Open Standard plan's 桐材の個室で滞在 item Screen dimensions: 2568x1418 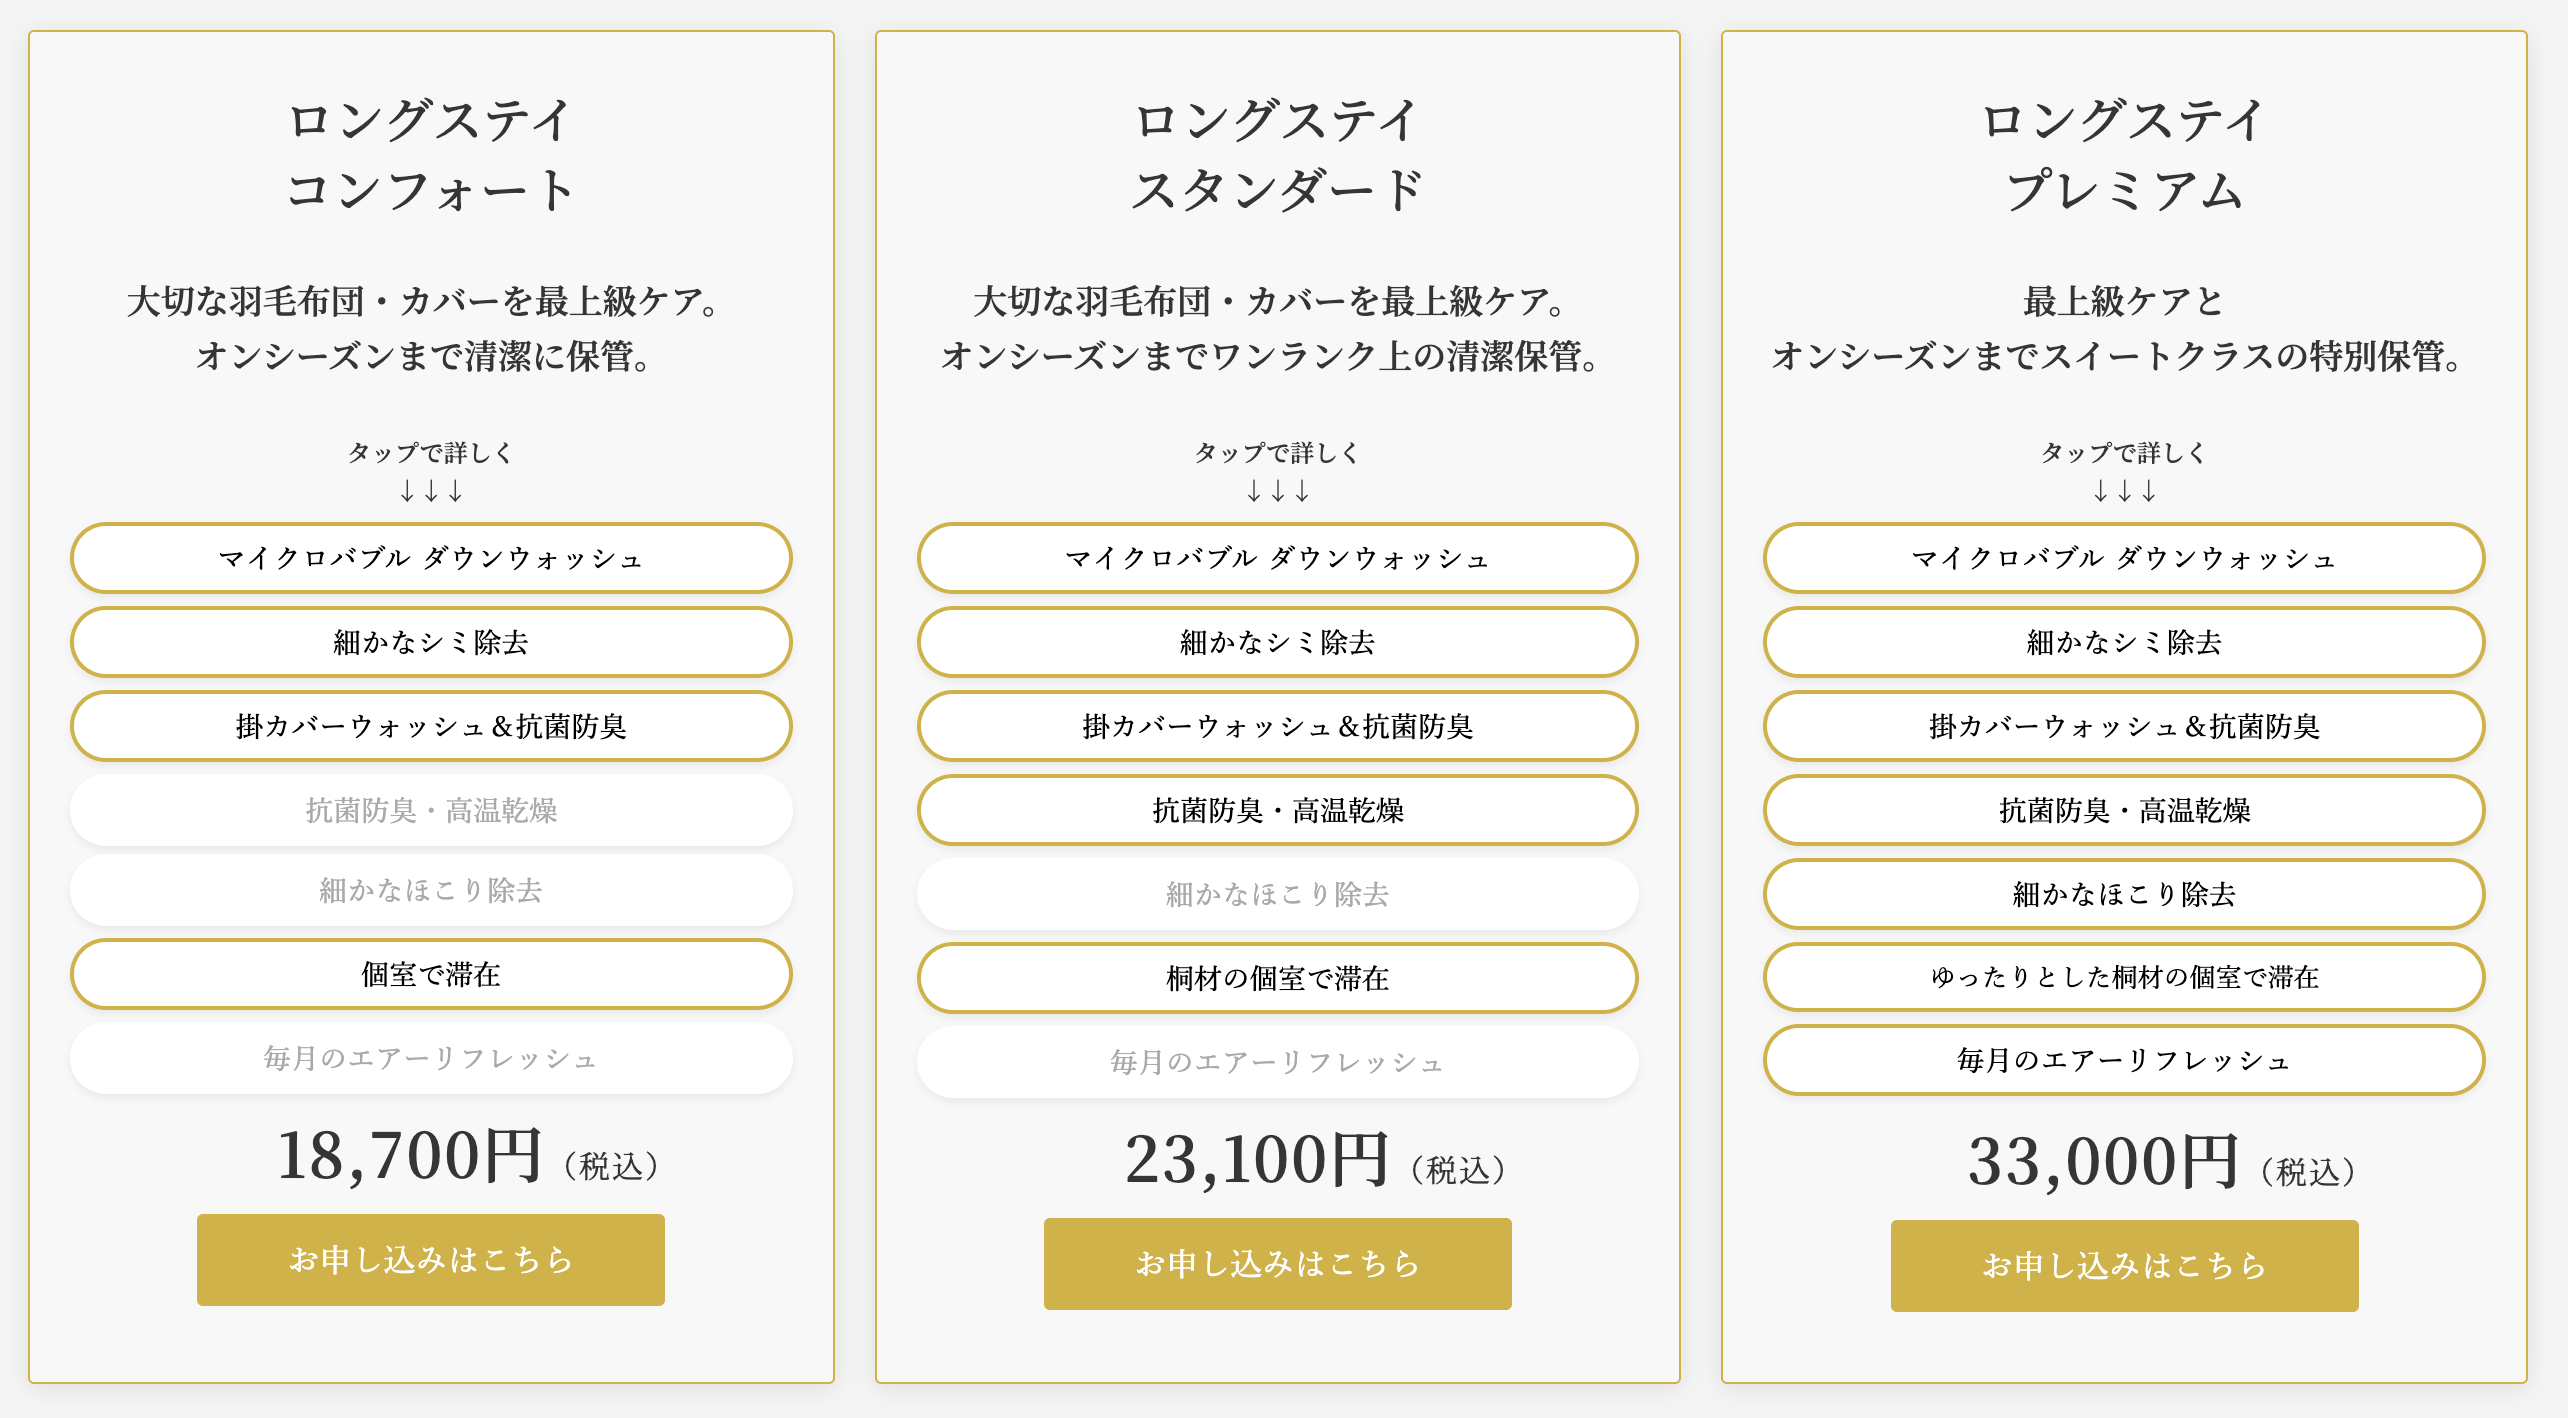(x=1277, y=978)
